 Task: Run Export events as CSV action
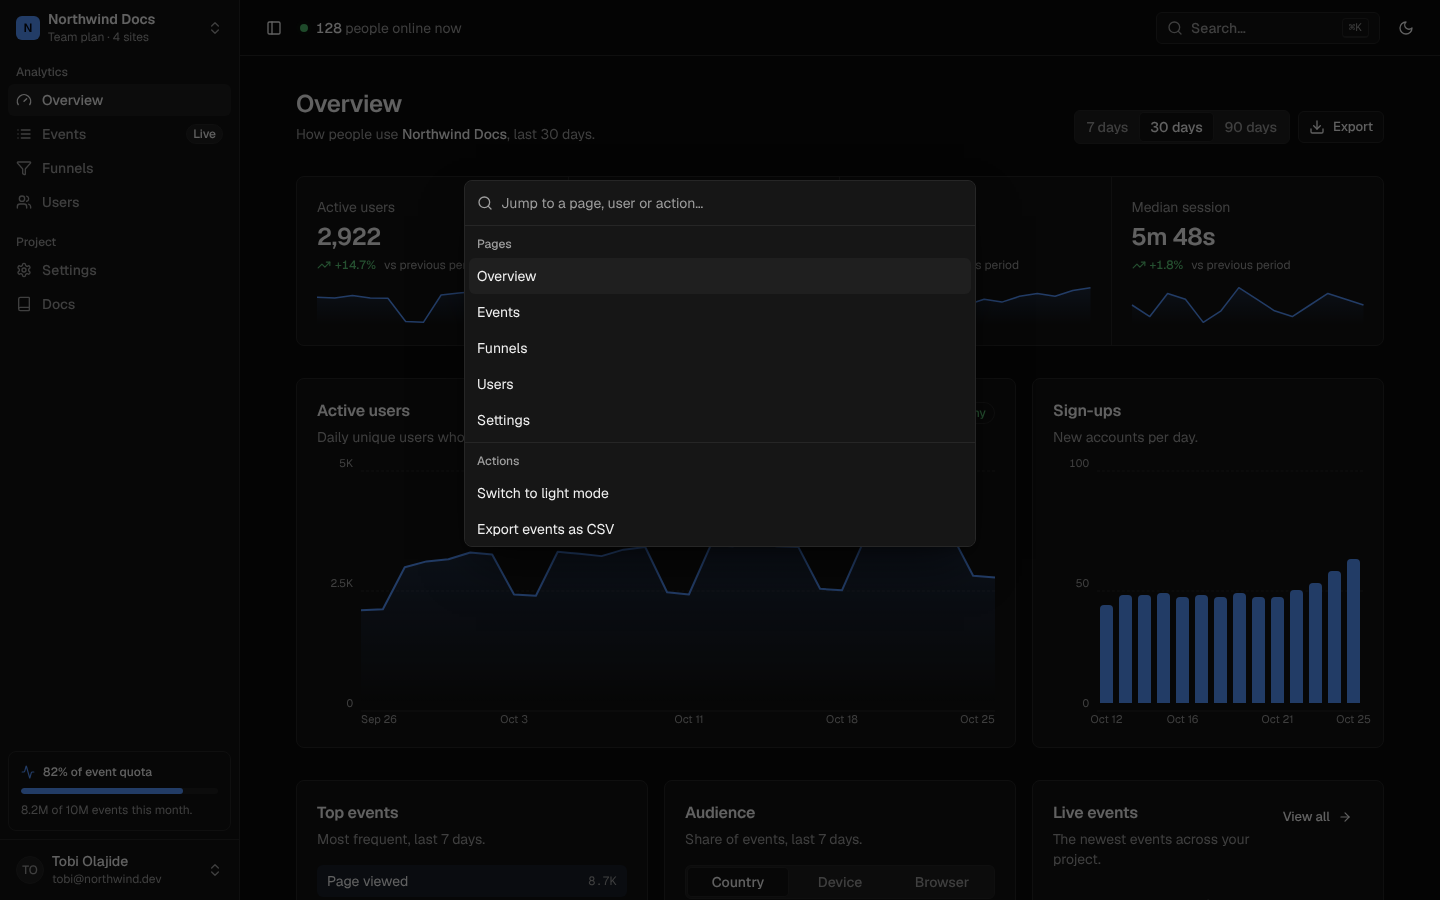pyautogui.click(x=720, y=529)
